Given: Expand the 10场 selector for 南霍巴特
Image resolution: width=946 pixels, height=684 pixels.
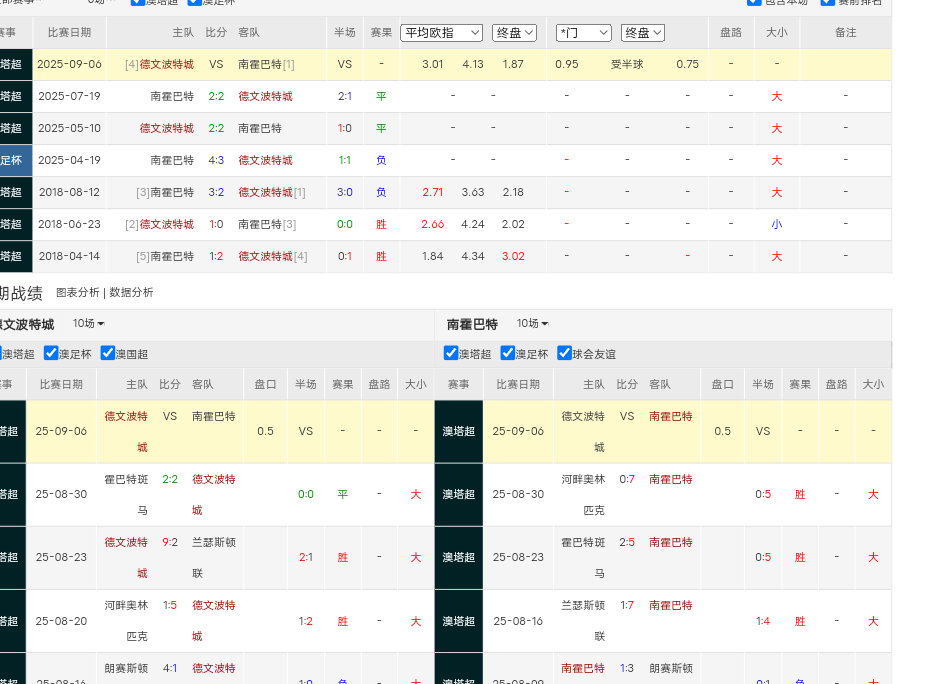Looking at the screenshot, I should (532, 324).
